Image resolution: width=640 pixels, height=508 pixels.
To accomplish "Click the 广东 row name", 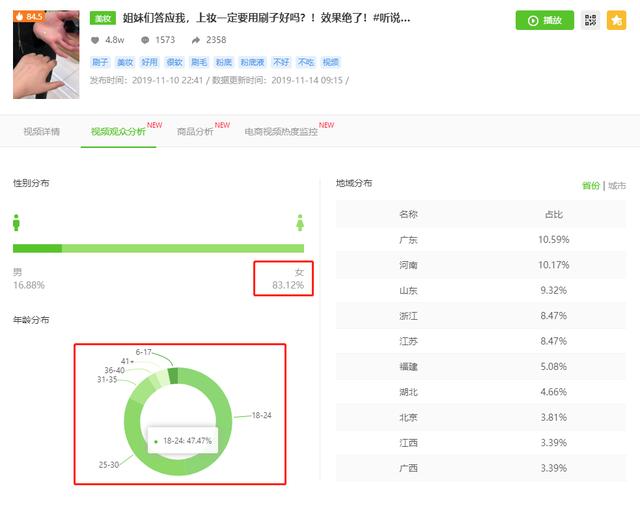I will coord(408,240).
